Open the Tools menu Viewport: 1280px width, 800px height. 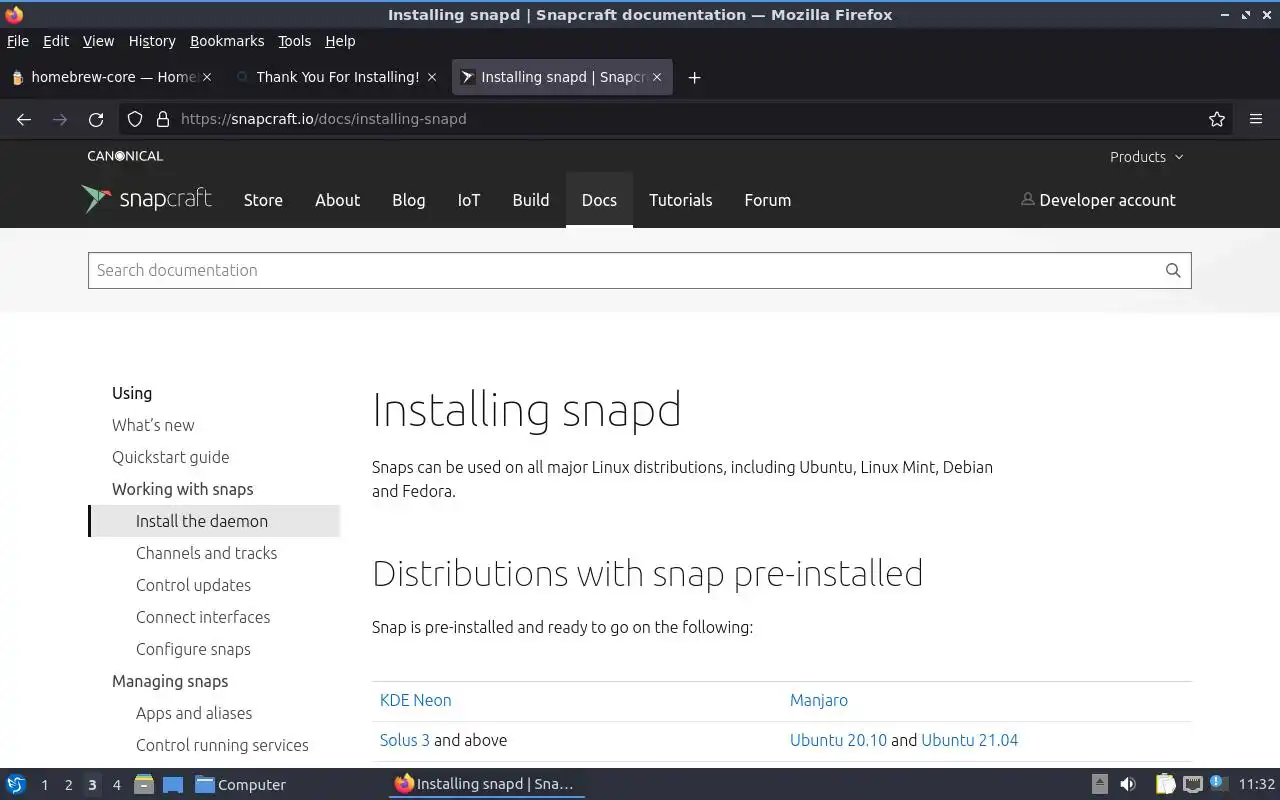(294, 41)
